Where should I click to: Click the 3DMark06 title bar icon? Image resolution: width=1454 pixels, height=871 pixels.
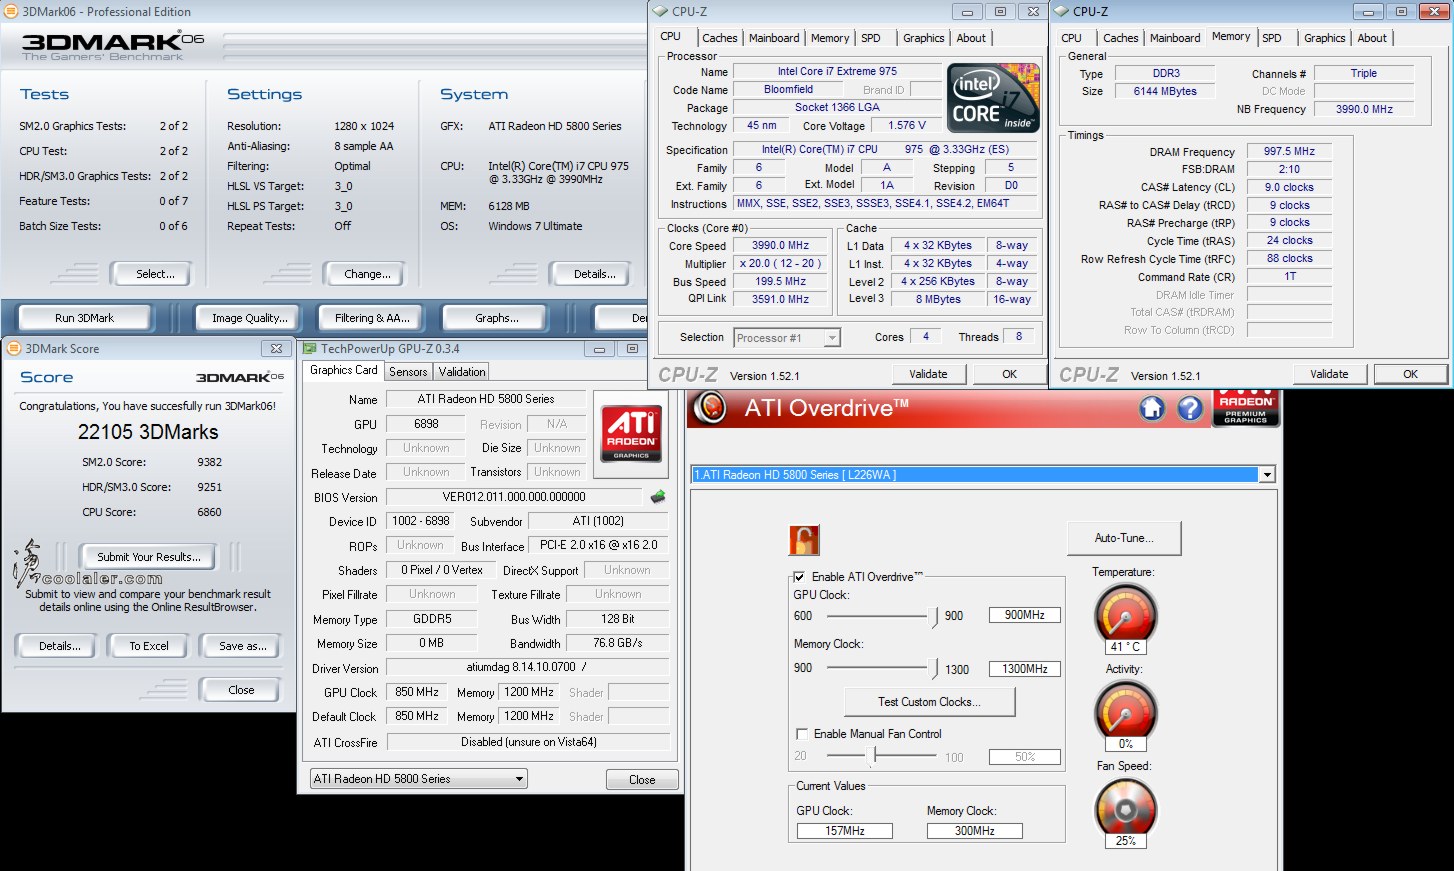(12, 12)
